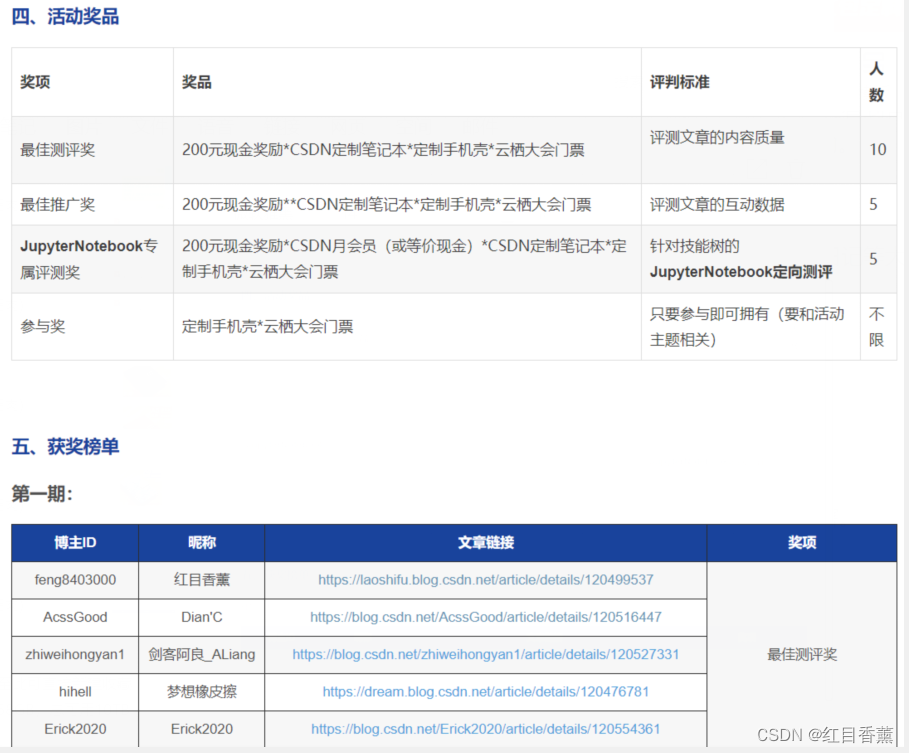
Task: Select blogger ID AcssGood
Action: pos(75,617)
